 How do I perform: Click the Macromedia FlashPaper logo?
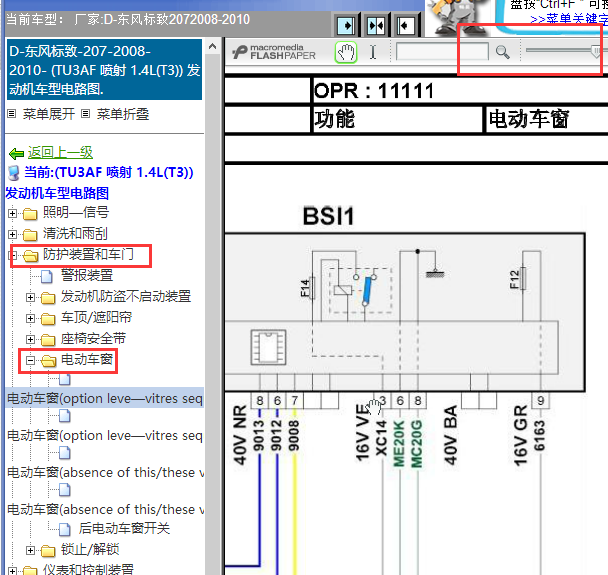click(274, 52)
